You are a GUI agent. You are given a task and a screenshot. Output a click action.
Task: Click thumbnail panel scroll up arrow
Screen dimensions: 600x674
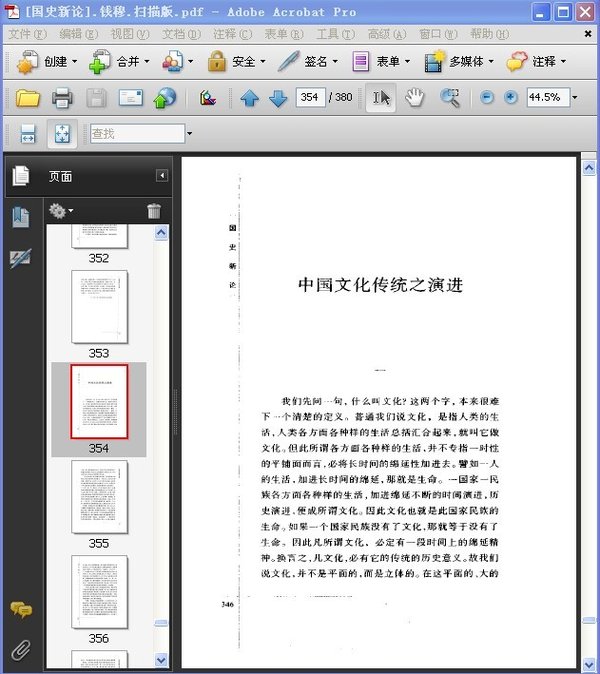161,233
